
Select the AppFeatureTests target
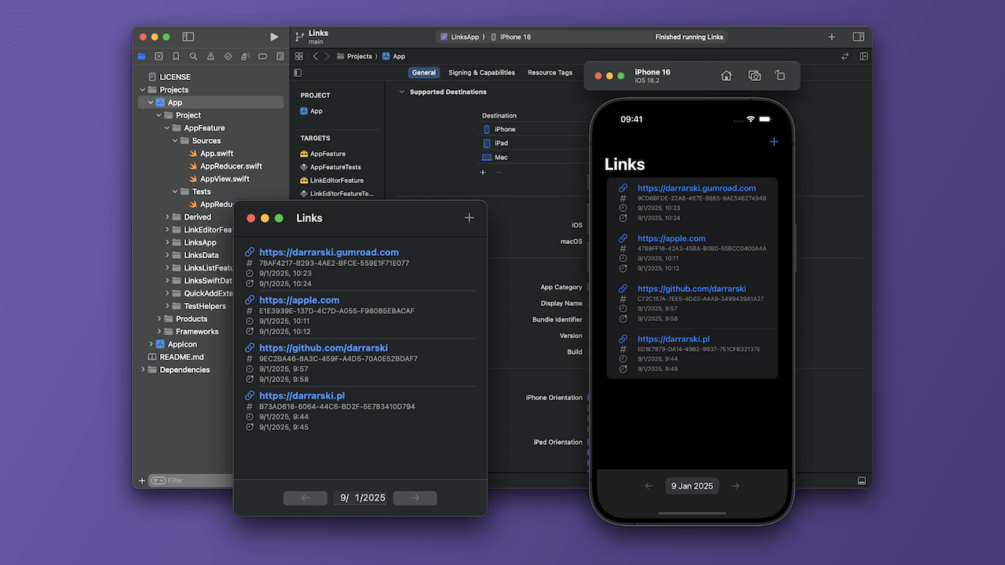[335, 167]
